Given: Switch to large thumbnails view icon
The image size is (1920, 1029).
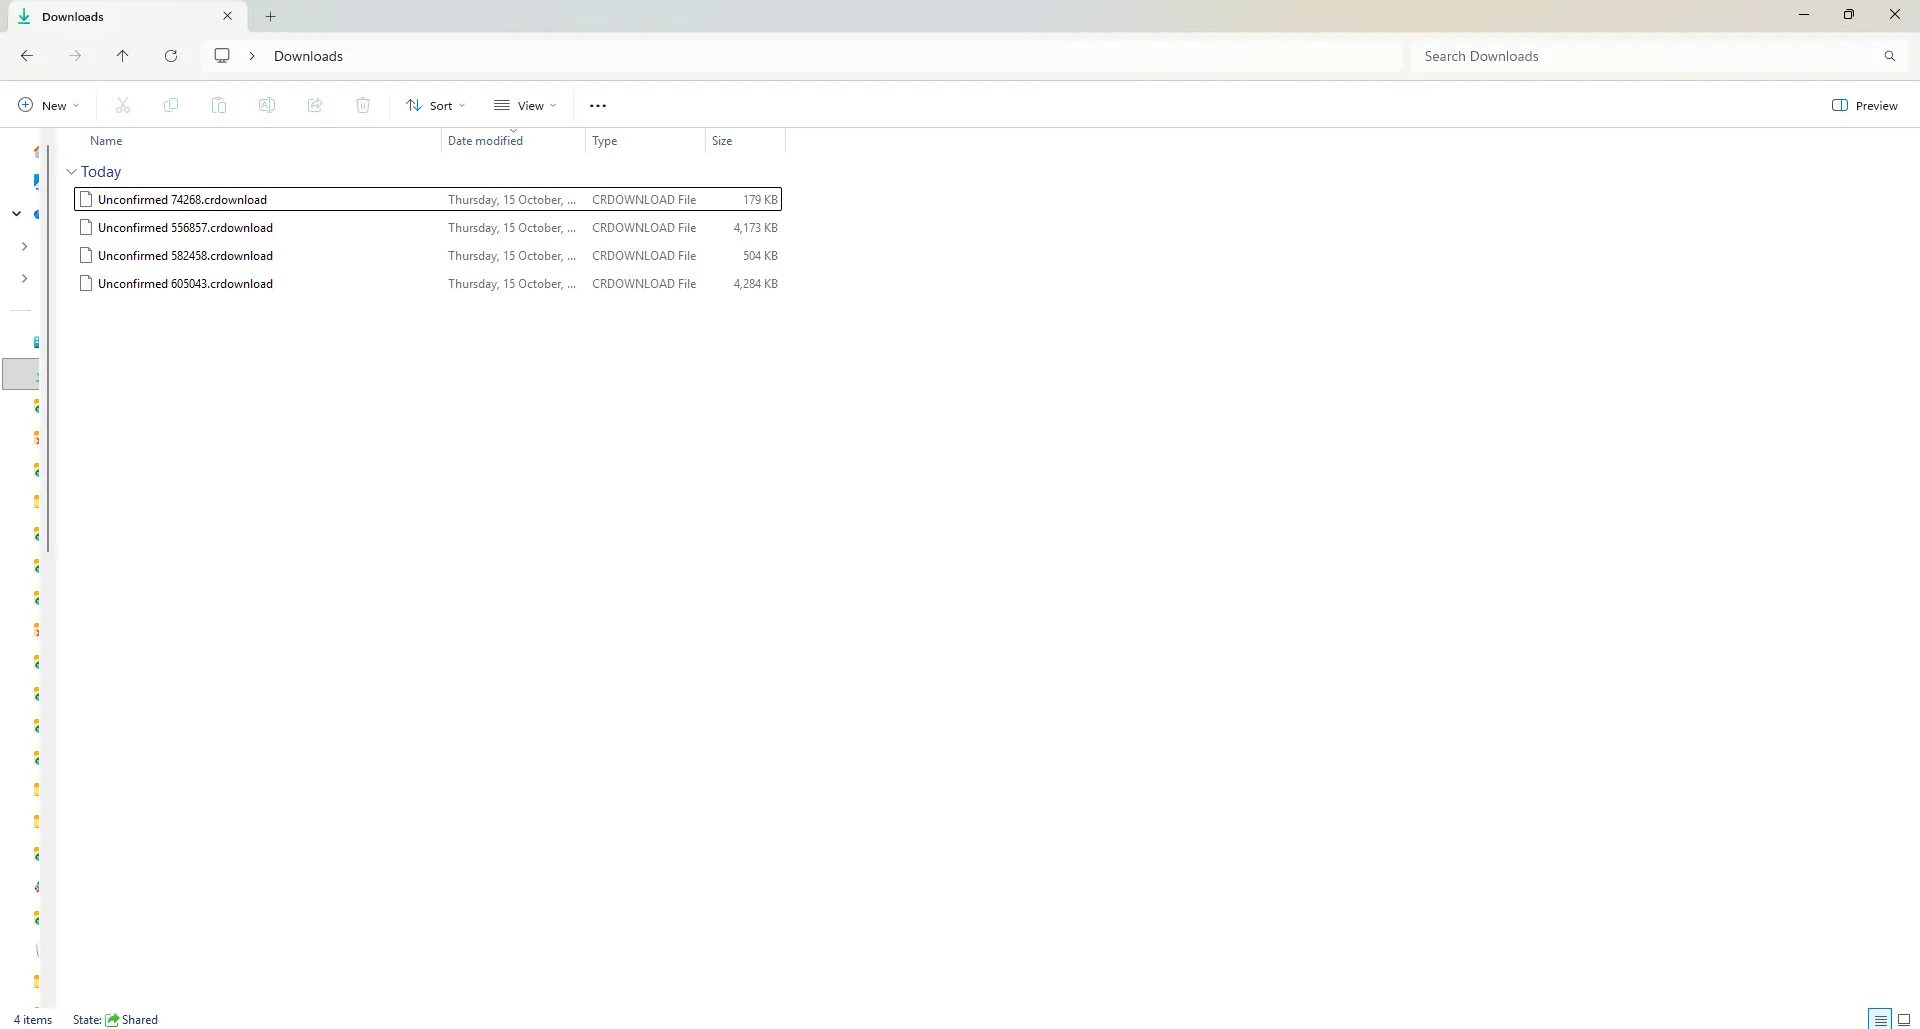Looking at the screenshot, I should point(1904,1019).
